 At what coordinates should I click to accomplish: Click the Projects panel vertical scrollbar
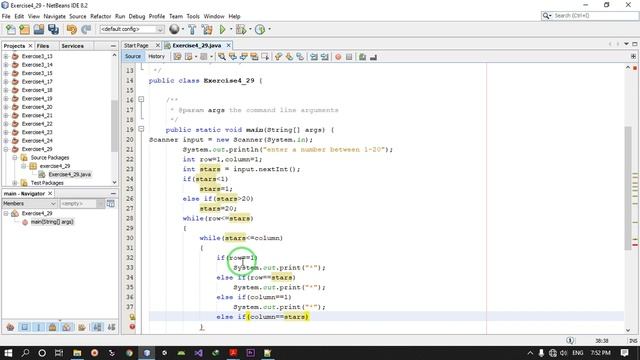[114, 126]
